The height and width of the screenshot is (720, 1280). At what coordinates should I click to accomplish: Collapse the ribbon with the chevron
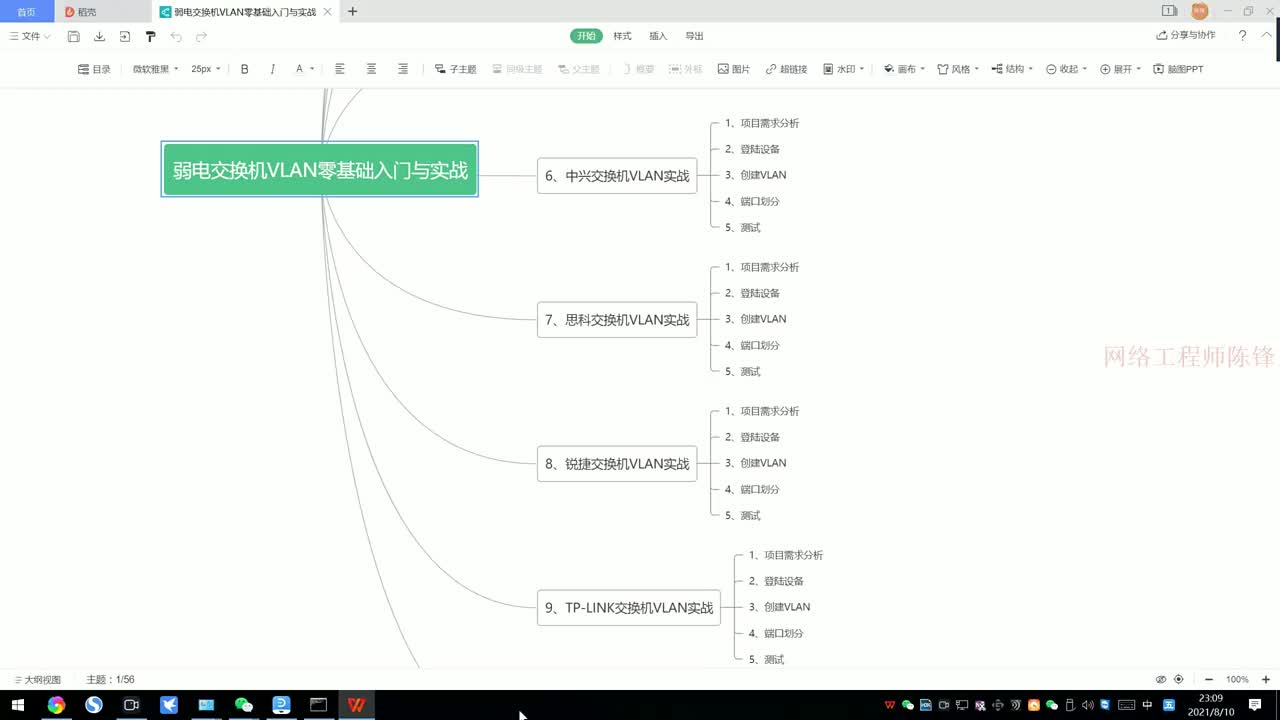point(1267,35)
